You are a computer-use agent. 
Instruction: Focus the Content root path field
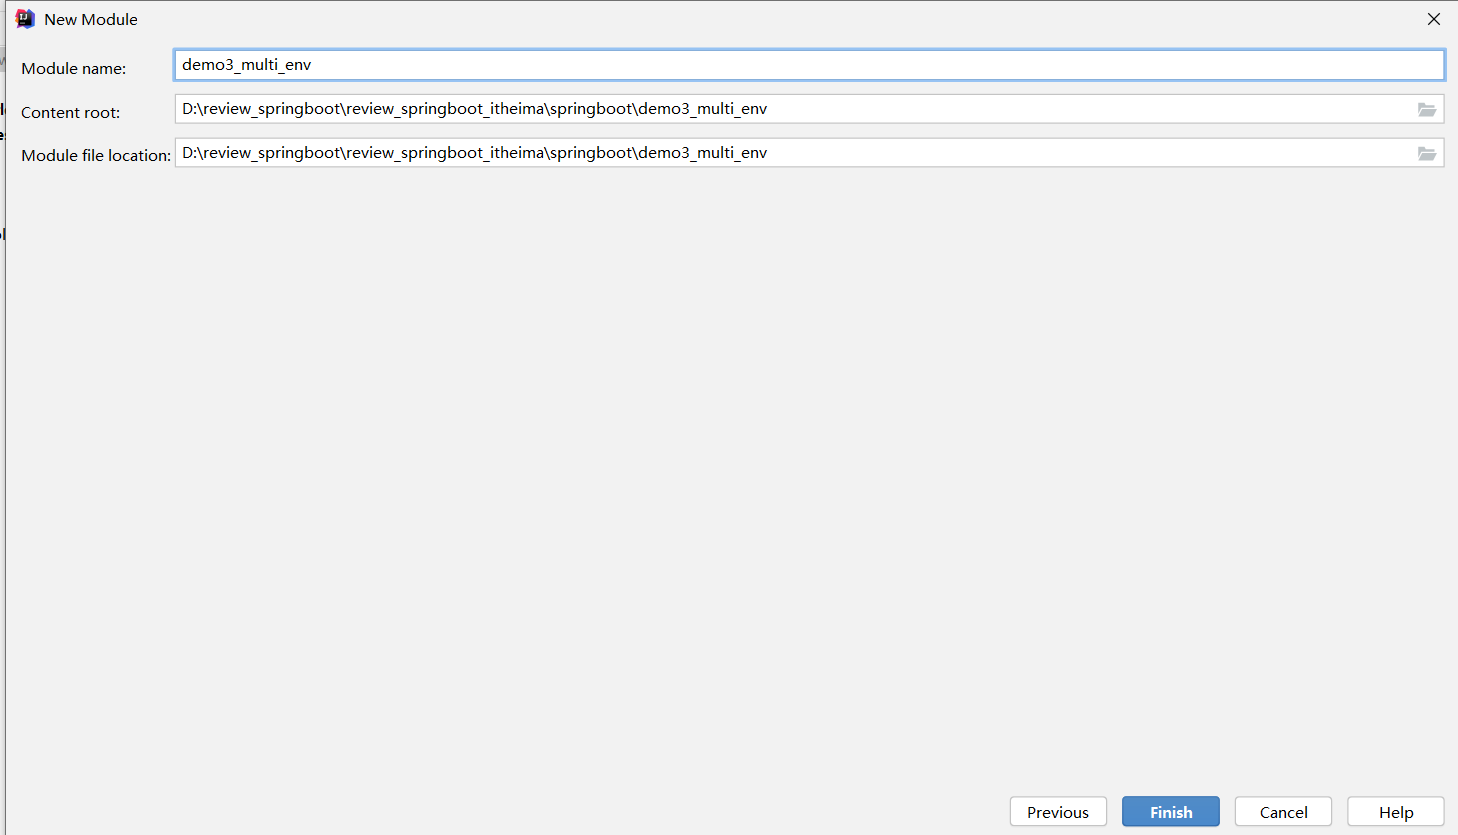tap(1000, 109)
